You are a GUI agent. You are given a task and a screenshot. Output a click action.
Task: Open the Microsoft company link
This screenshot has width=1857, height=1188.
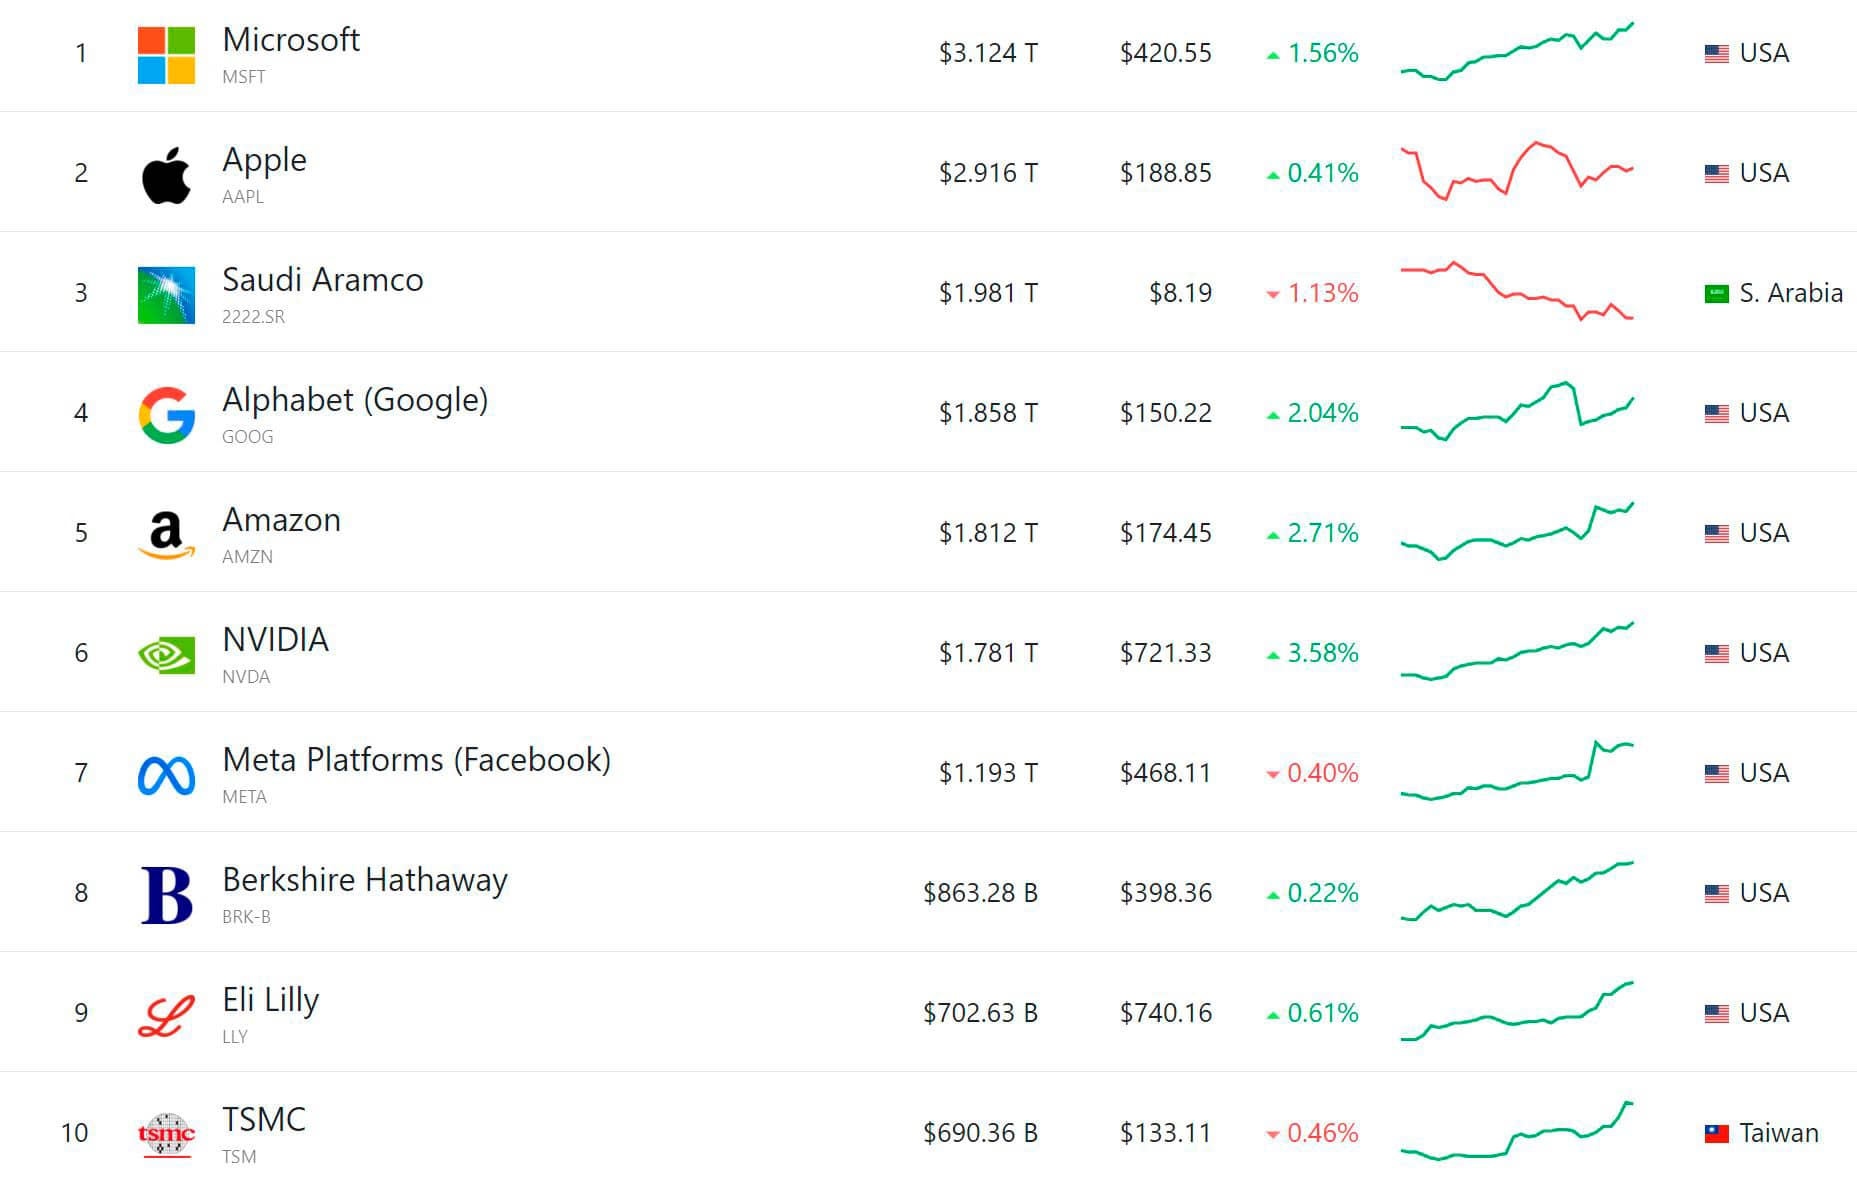[x=290, y=40]
